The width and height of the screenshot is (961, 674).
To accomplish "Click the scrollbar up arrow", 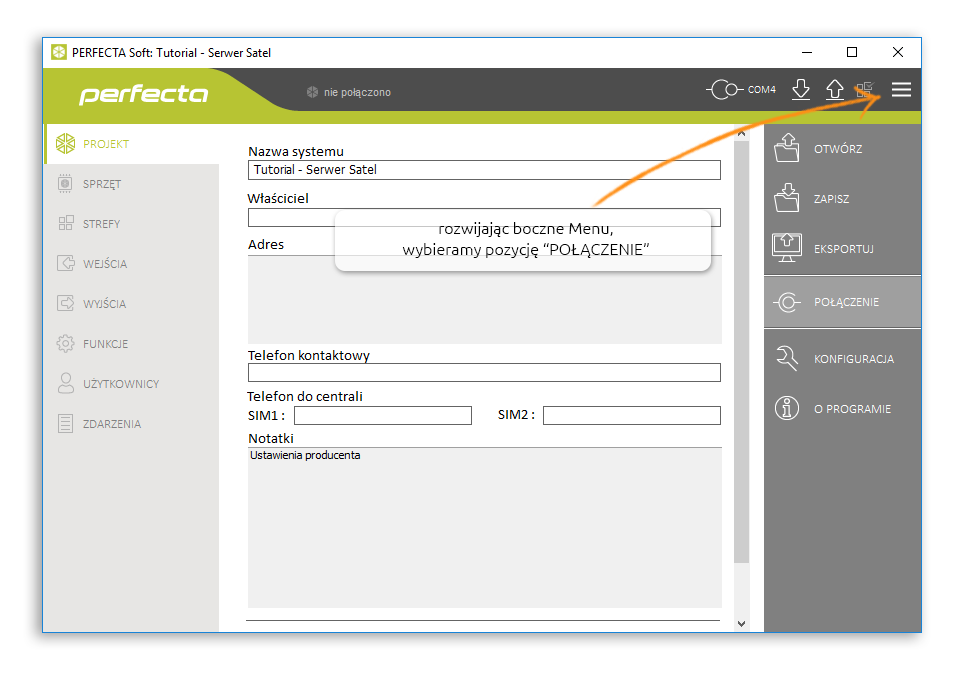I will [x=742, y=133].
